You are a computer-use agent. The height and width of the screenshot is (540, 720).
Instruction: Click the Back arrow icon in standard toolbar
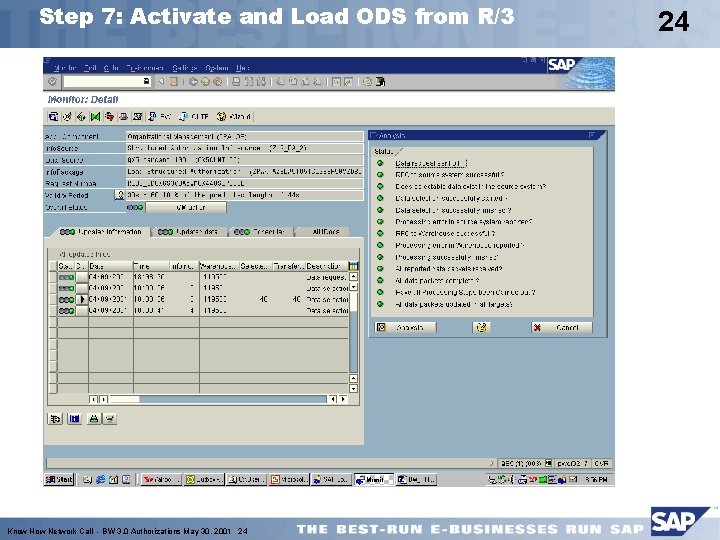click(x=193, y=82)
